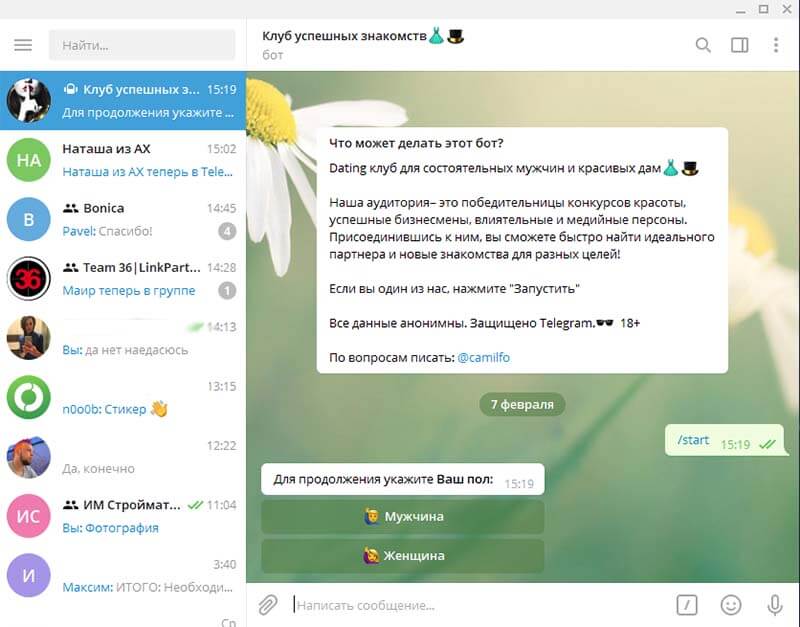Select the Мужчина button
800x627 pixels.
[403, 517]
